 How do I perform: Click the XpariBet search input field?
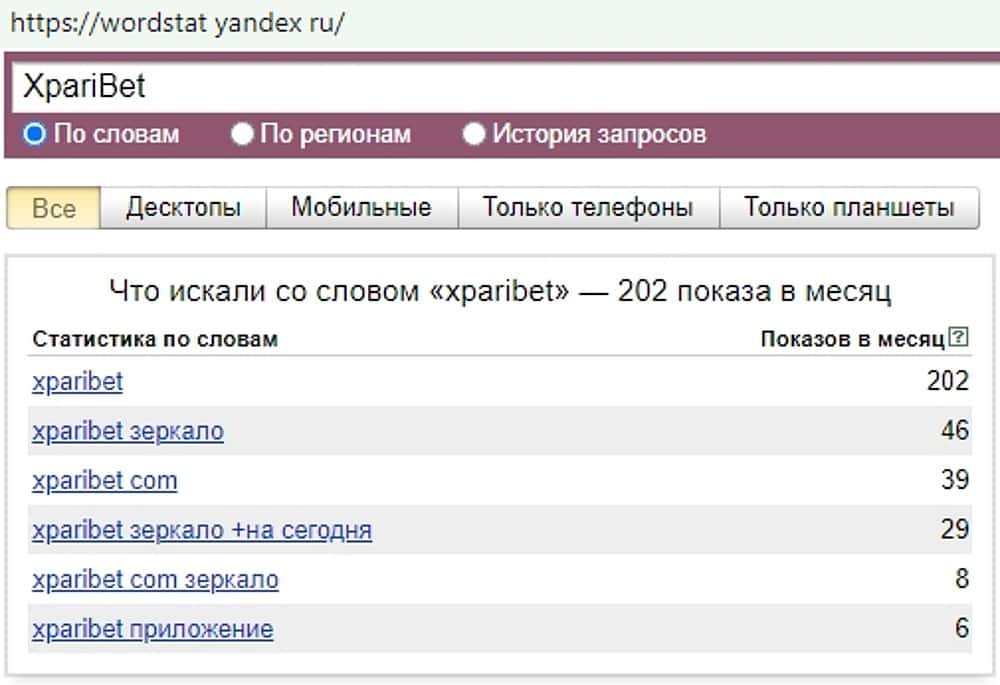click(500, 87)
